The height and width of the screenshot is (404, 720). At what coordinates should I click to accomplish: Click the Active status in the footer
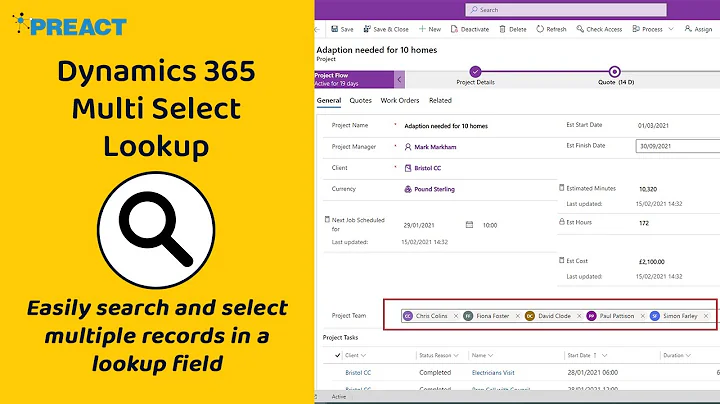(339, 397)
